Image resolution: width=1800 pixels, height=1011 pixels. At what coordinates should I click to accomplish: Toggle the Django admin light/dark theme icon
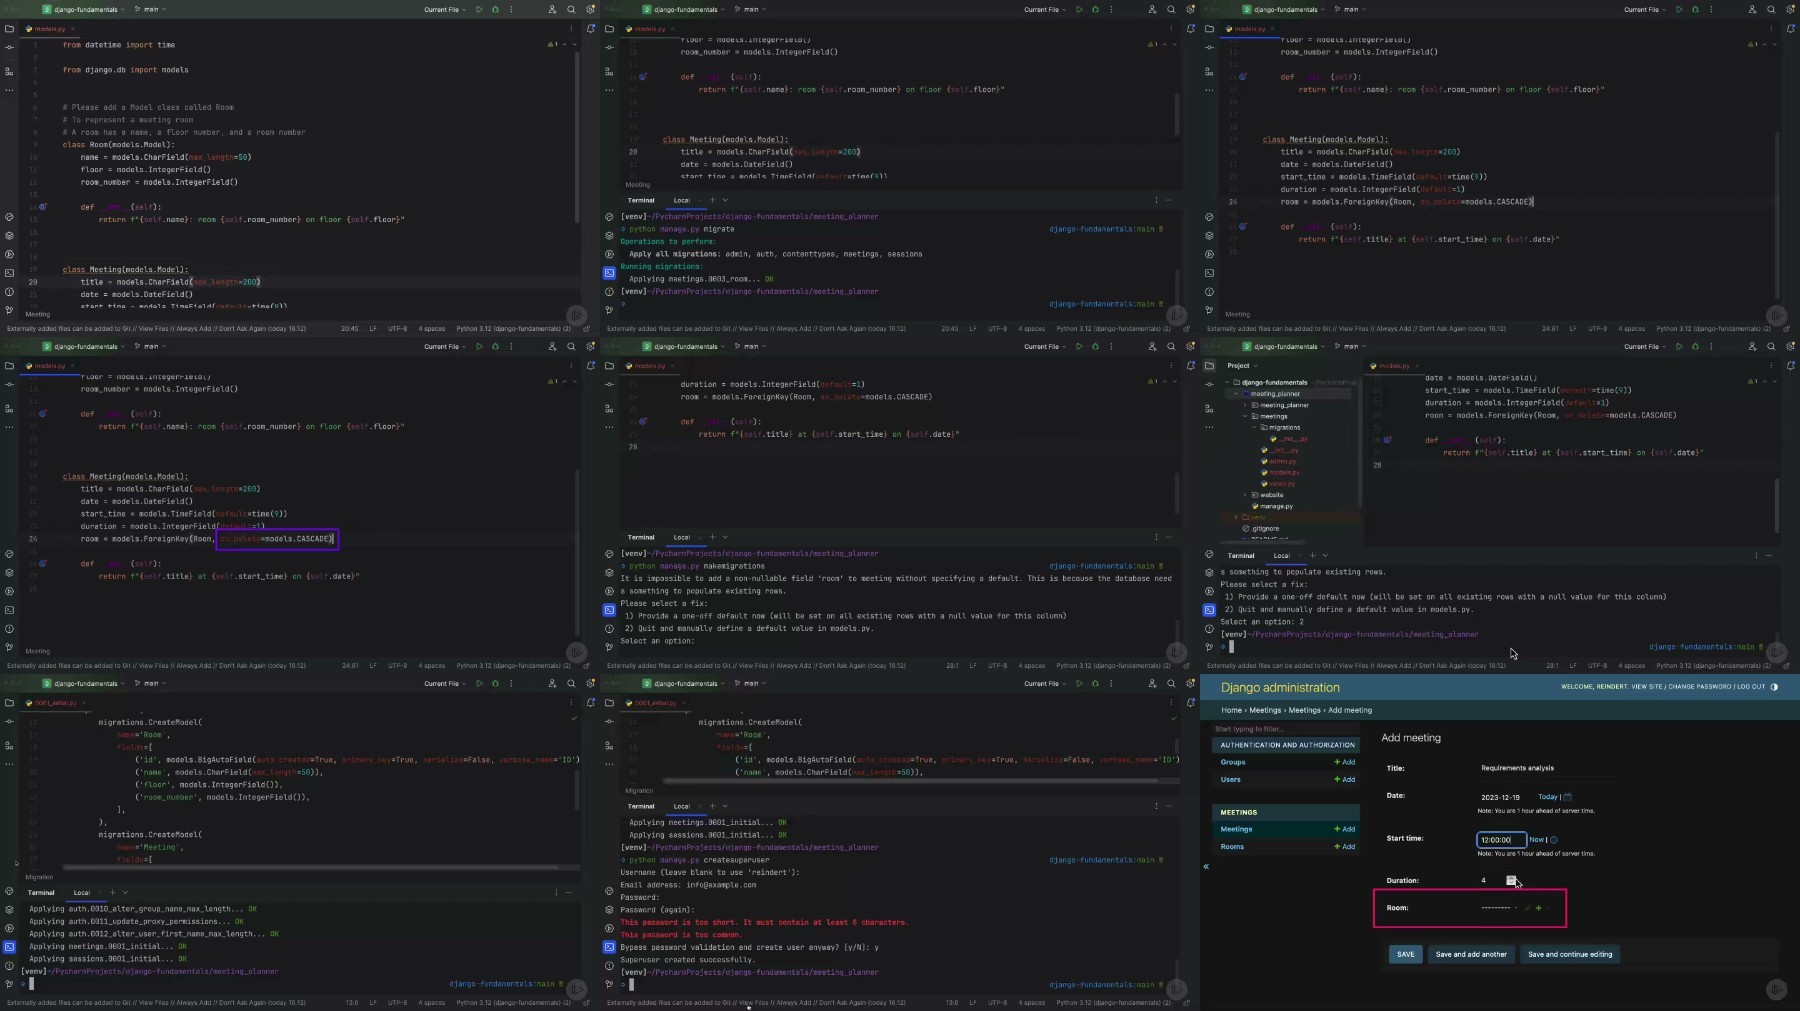tap(1774, 687)
